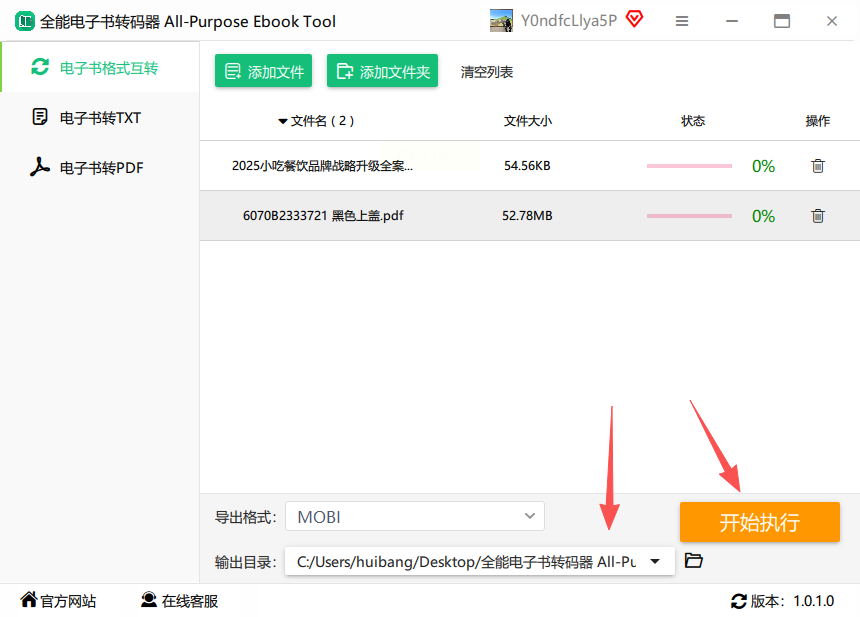The height and width of the screenshot is (617, 860).
Task: Select the 电子书转PDF tab
Action: click(100, 167)
